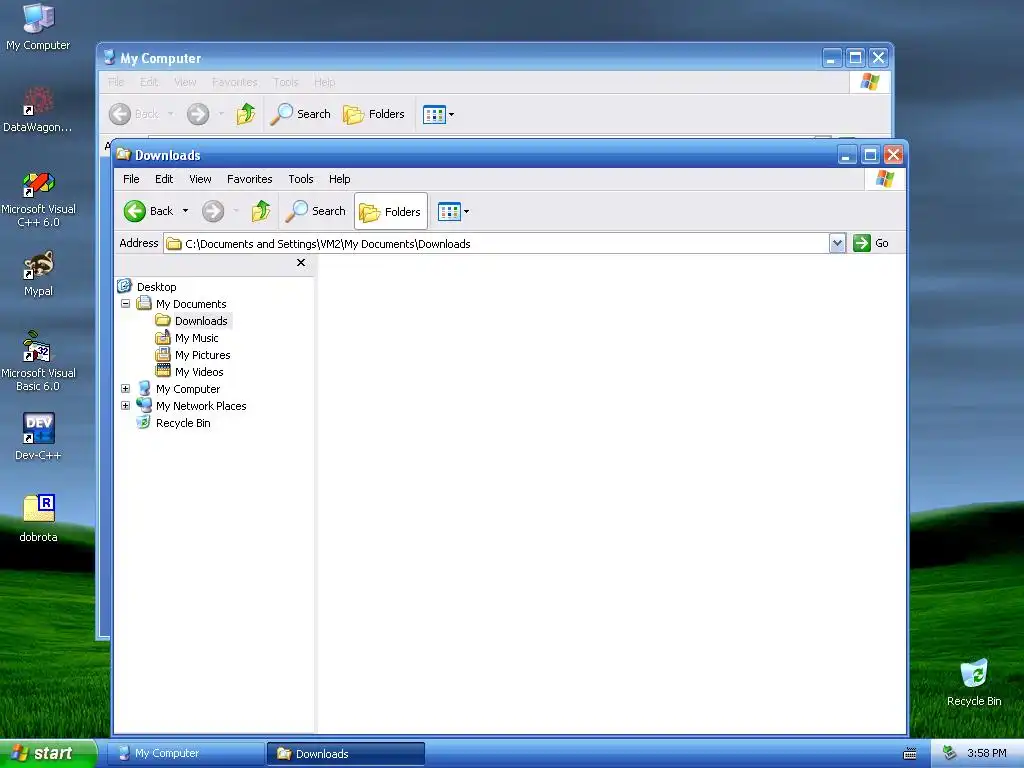1024x768 pixels.
Task: Collapse the My Documents tree node
Action: click(125, 304)
